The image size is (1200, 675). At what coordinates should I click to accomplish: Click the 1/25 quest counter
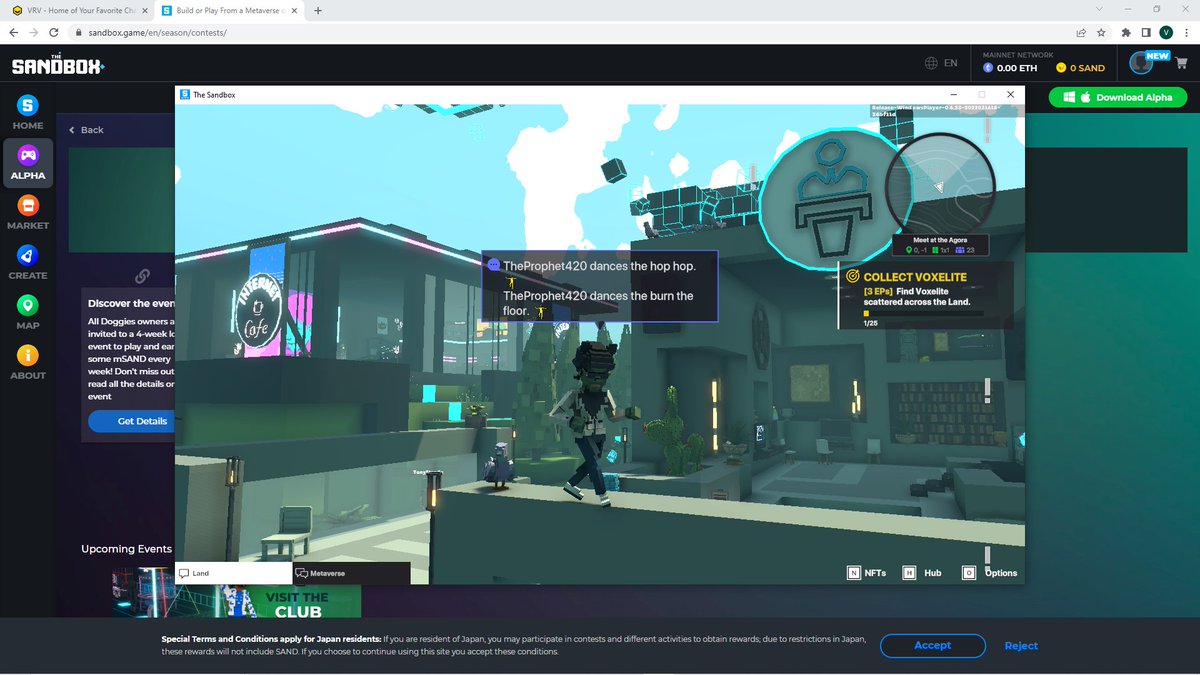(870, 323)
